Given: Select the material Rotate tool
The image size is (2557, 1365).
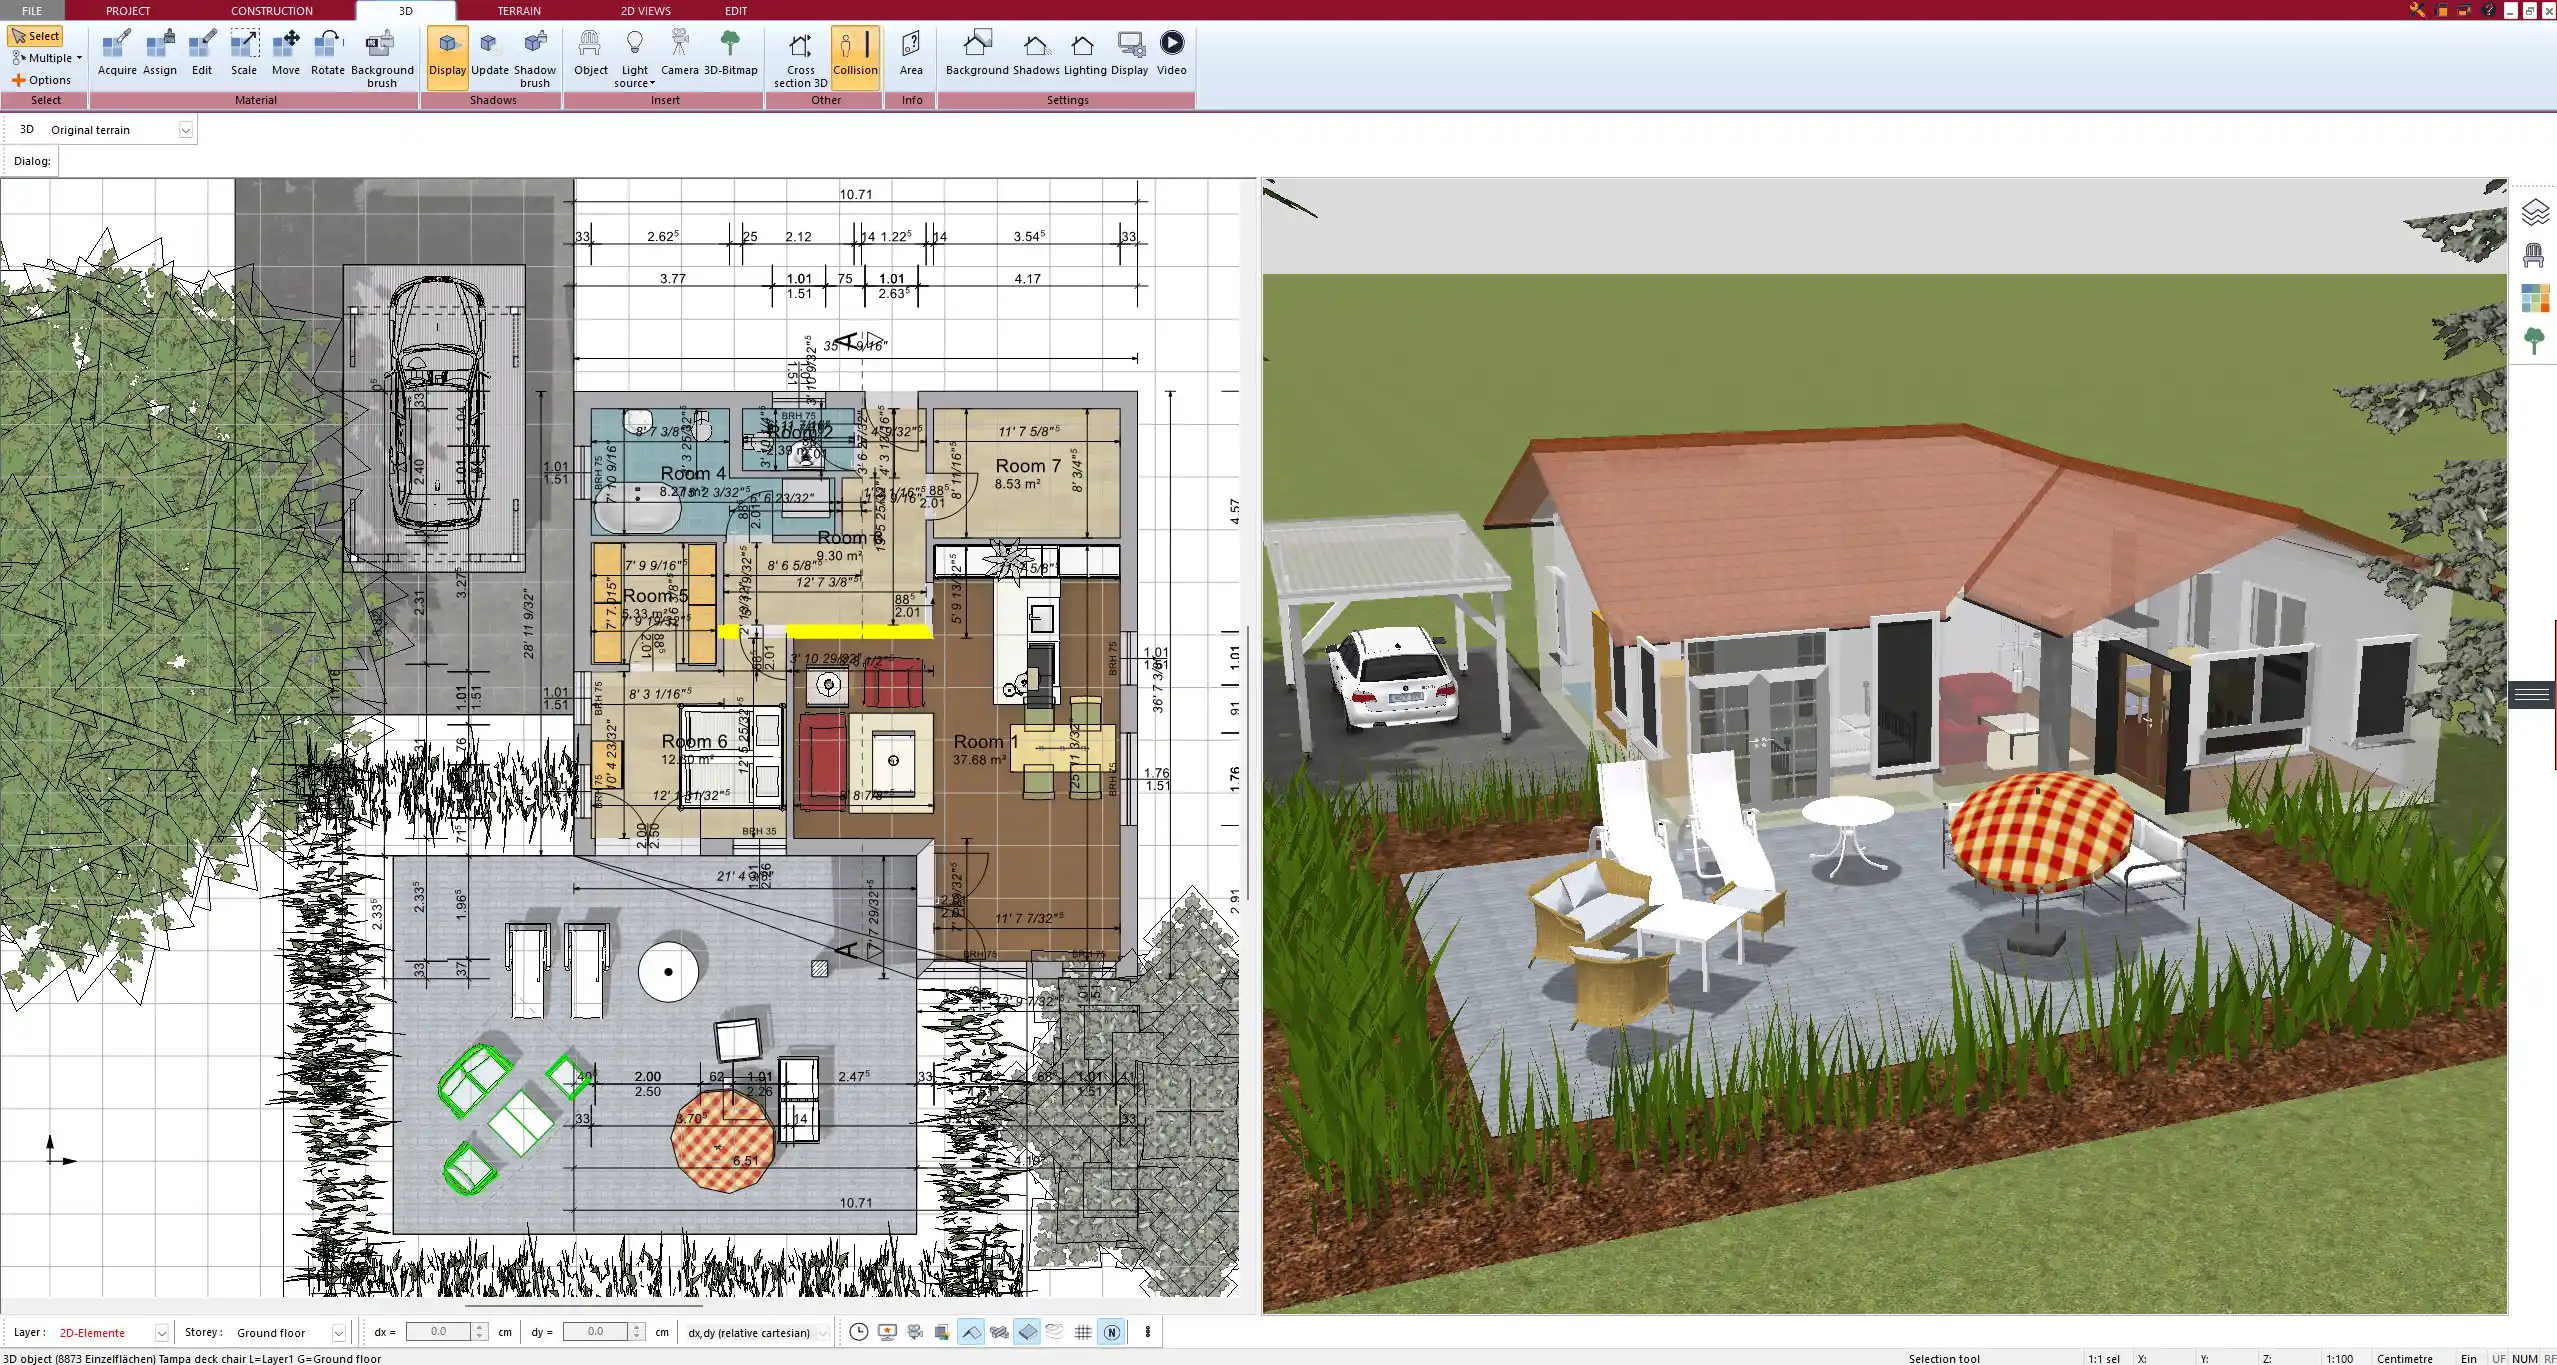Looking at the screenshot, I should point(328,53).
